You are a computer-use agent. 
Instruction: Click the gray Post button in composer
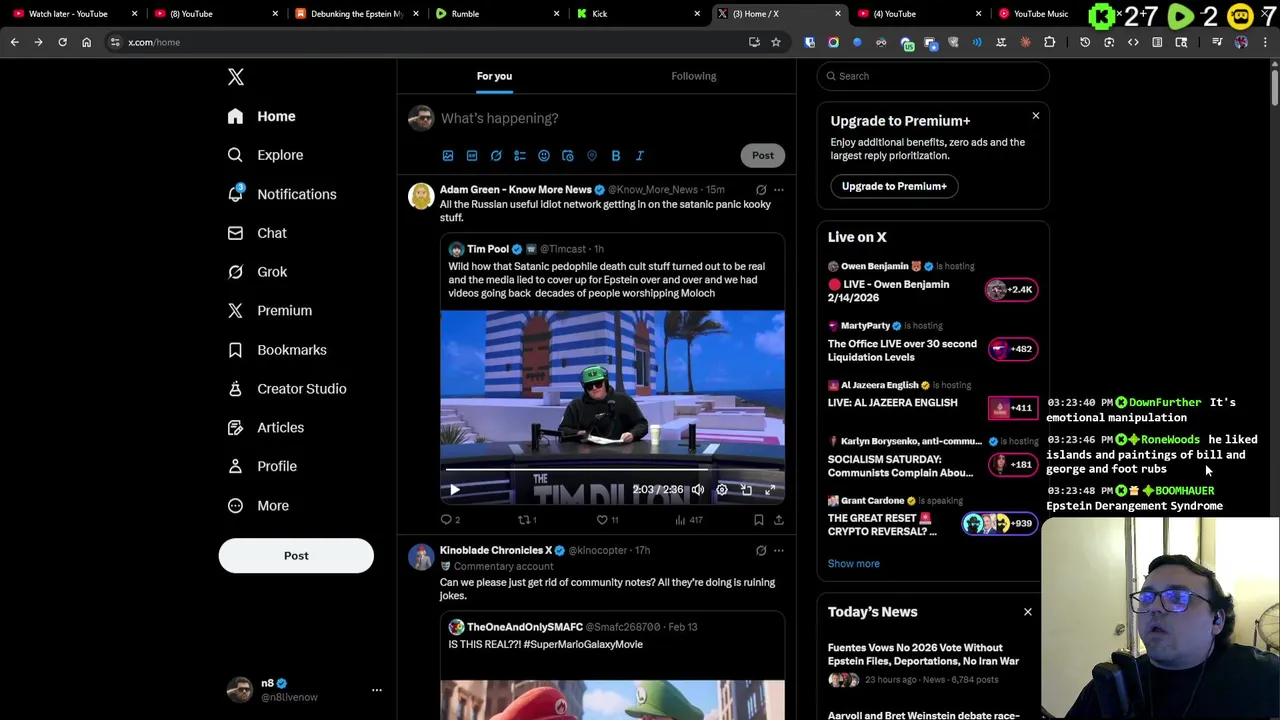pyautogui.click(x=763, y=155)
